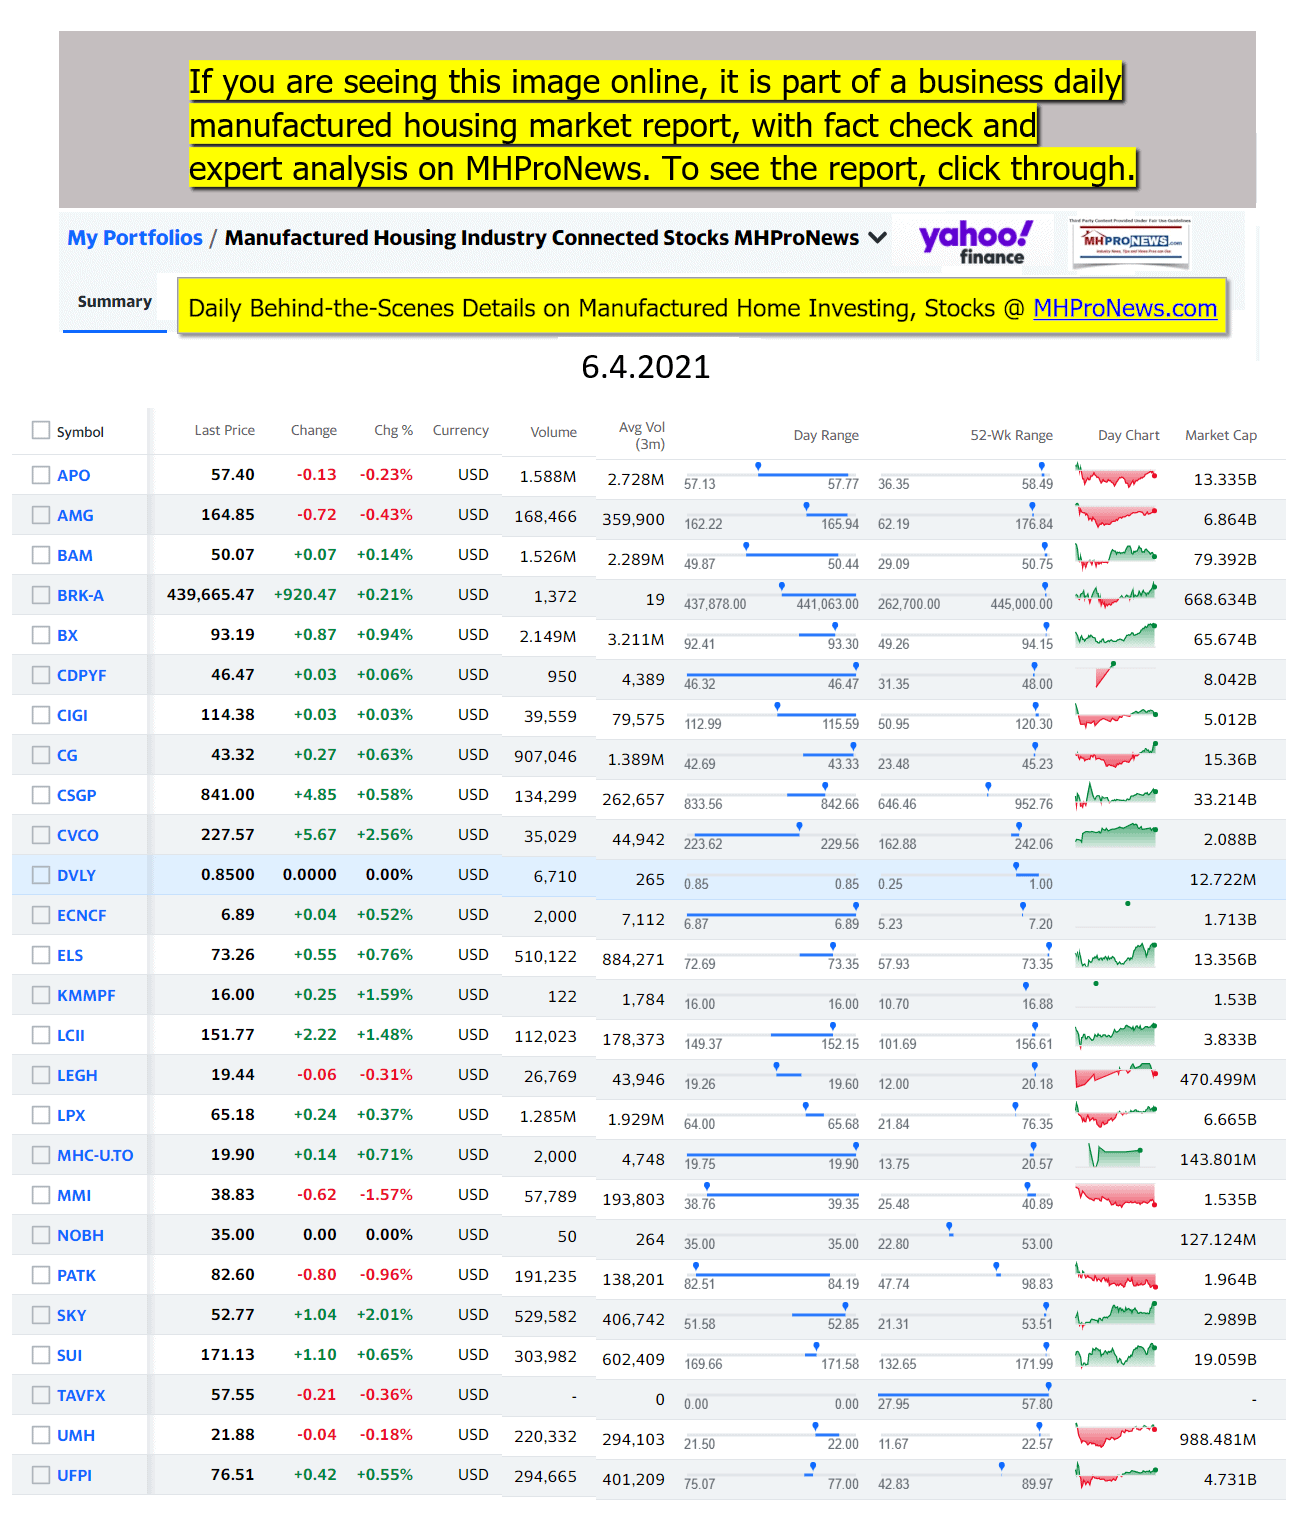Click the UFPI average volume 401,209
1305x1524 pixels.
click(x=633, y=1479)
